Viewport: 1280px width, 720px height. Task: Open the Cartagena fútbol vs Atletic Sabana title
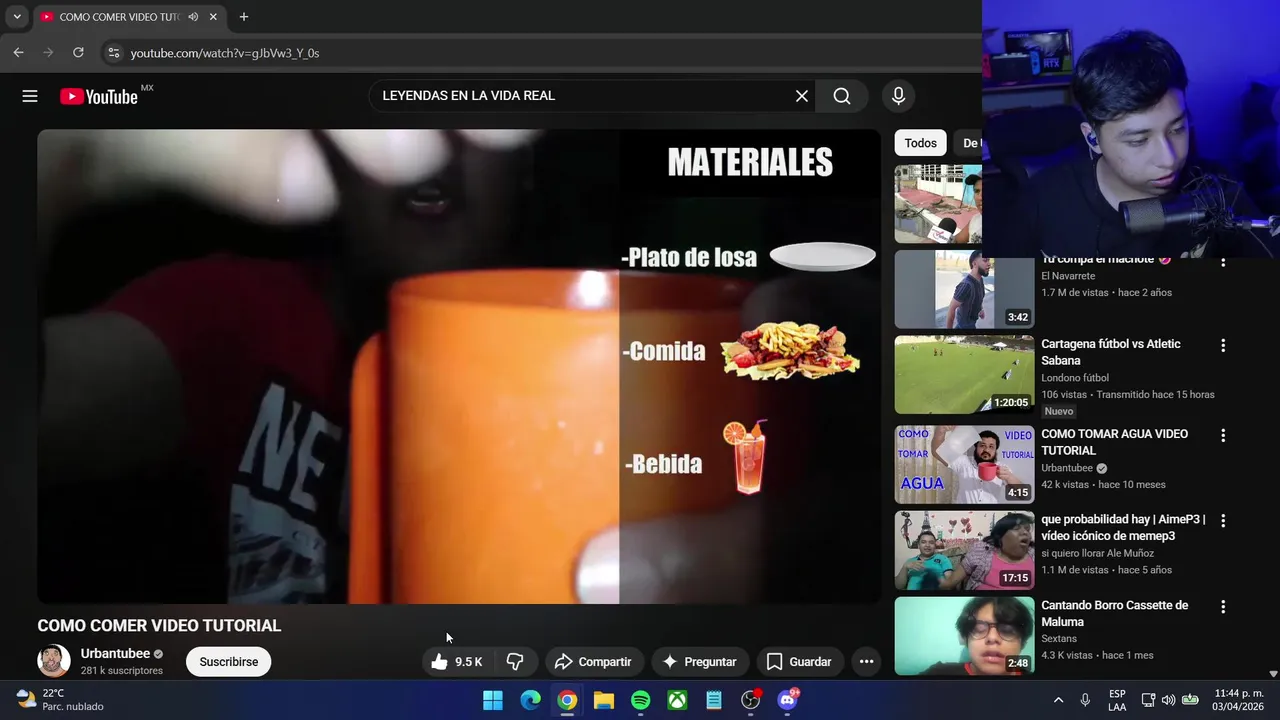pyautogui.click(x=1111, y=352)
